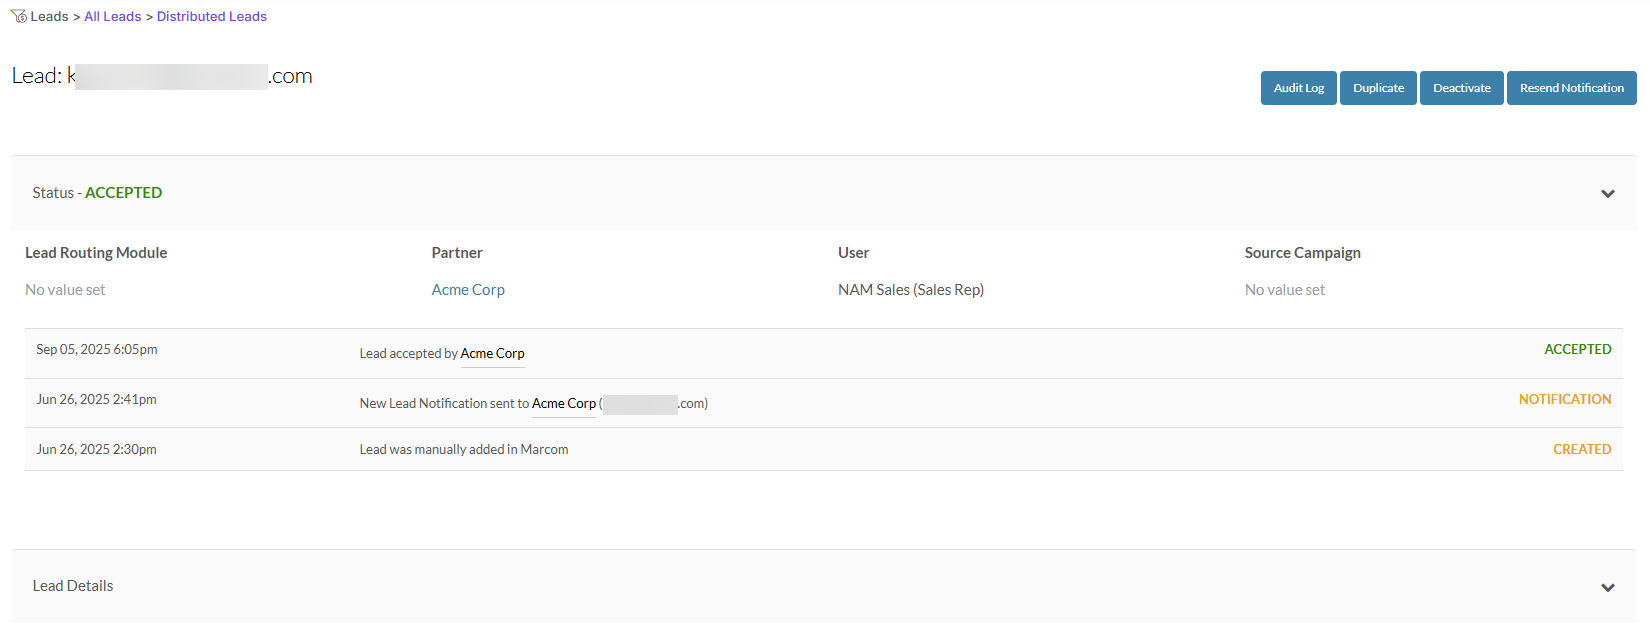The height and width of the screenshot is (627, 1650).
Task: Click Acme Corp in lead accepted row
Action: [492, 354]
